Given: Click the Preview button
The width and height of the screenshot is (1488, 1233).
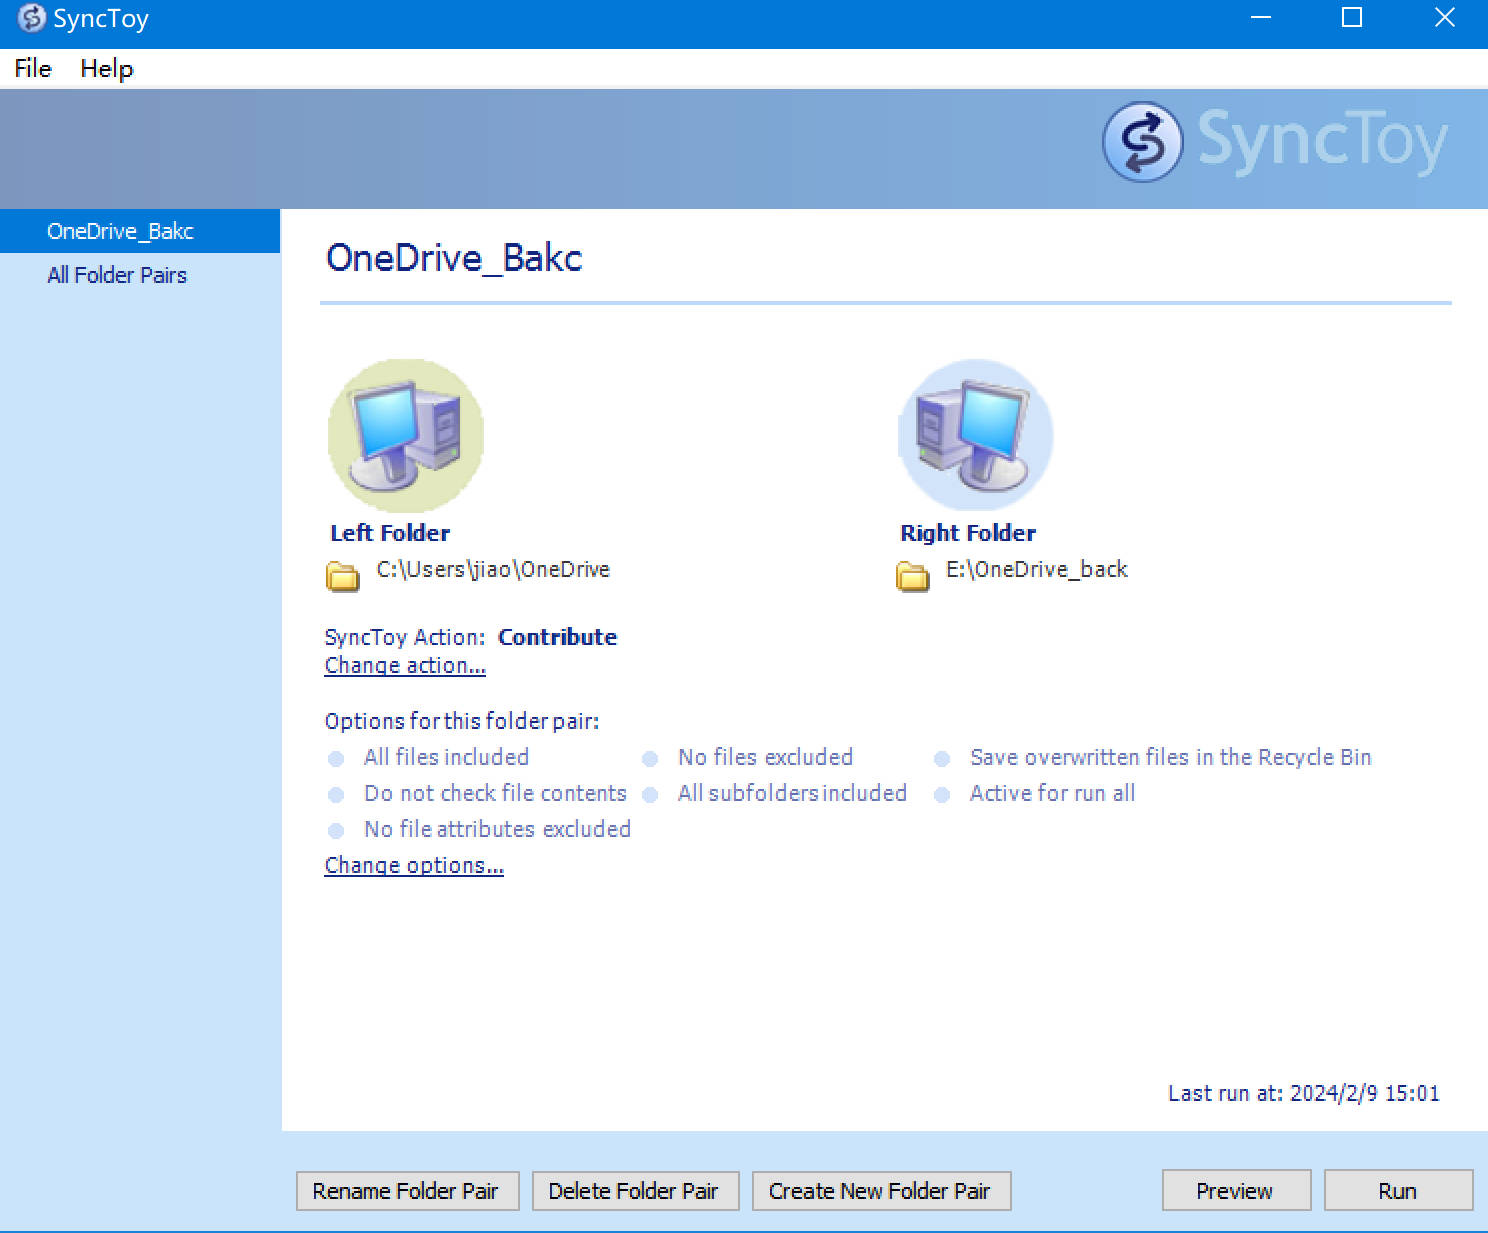Looking at the screenshot, I should 1236,1191.
